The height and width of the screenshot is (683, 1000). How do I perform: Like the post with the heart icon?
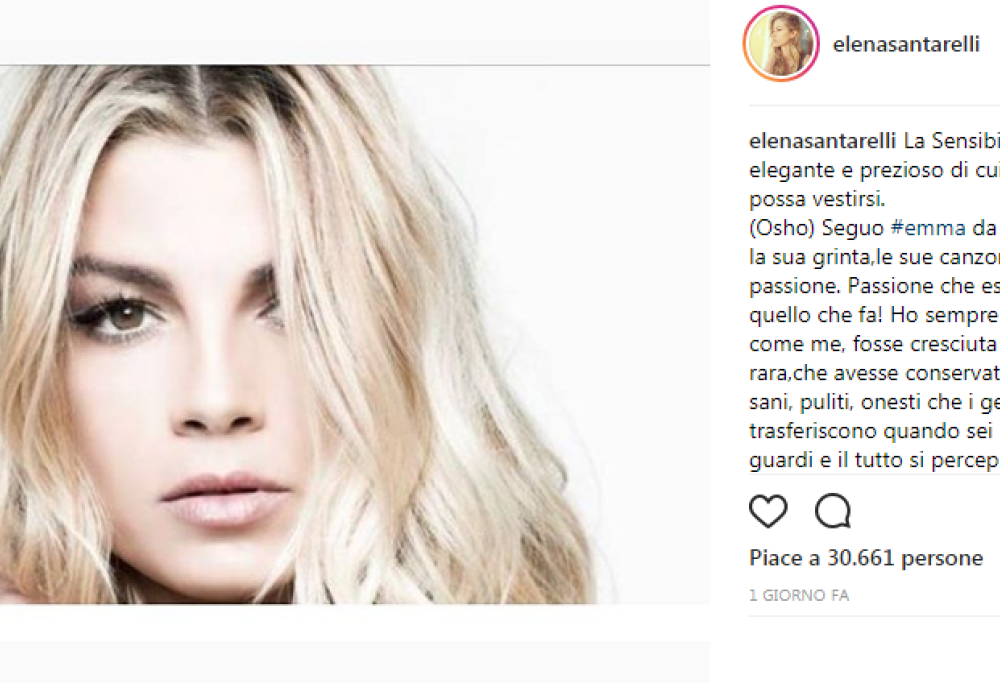point(768,511)
